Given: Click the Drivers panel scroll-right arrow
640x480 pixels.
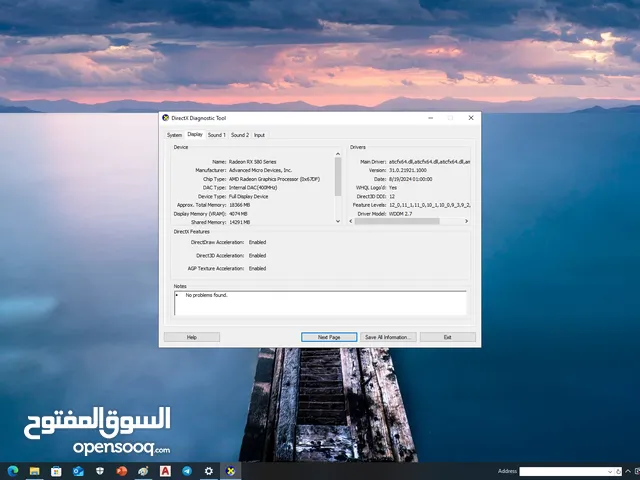Looking at the screenshot, I should (x=467, y=221).
